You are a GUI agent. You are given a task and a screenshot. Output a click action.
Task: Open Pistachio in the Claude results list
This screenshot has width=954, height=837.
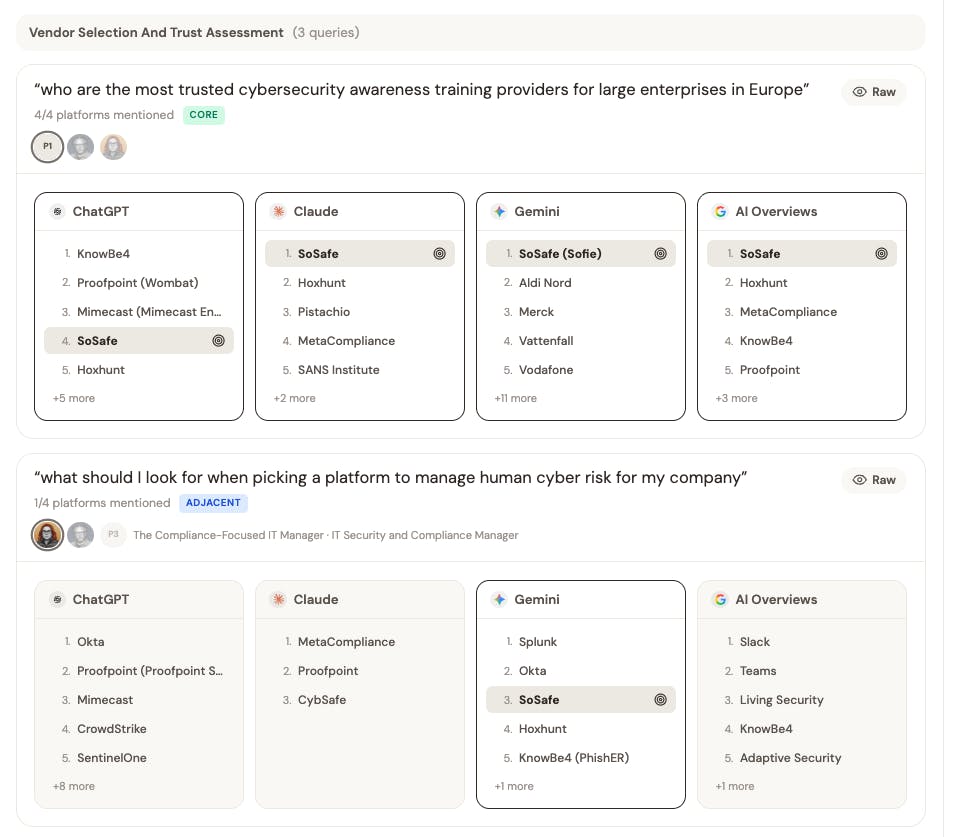(x=324, y=312)
